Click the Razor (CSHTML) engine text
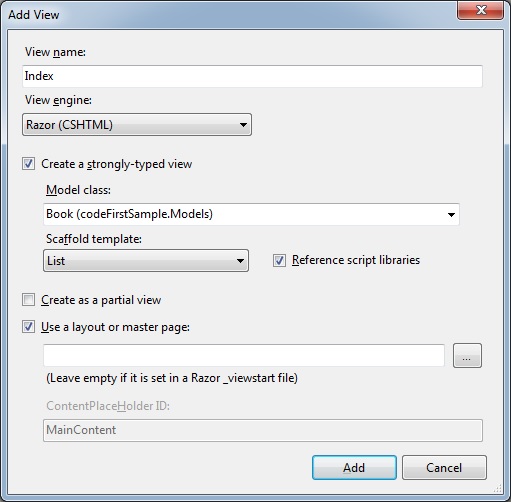This screenshot has width=511, height=502. pos(69,125)
